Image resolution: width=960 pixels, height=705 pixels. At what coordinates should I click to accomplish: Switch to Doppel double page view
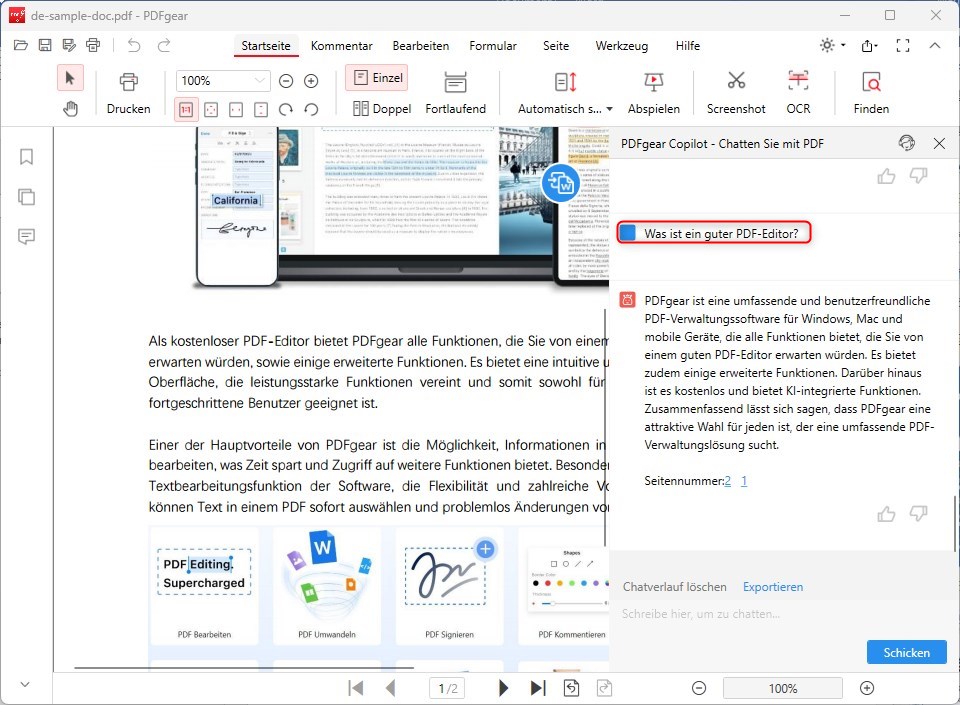[x=381, y=108]
